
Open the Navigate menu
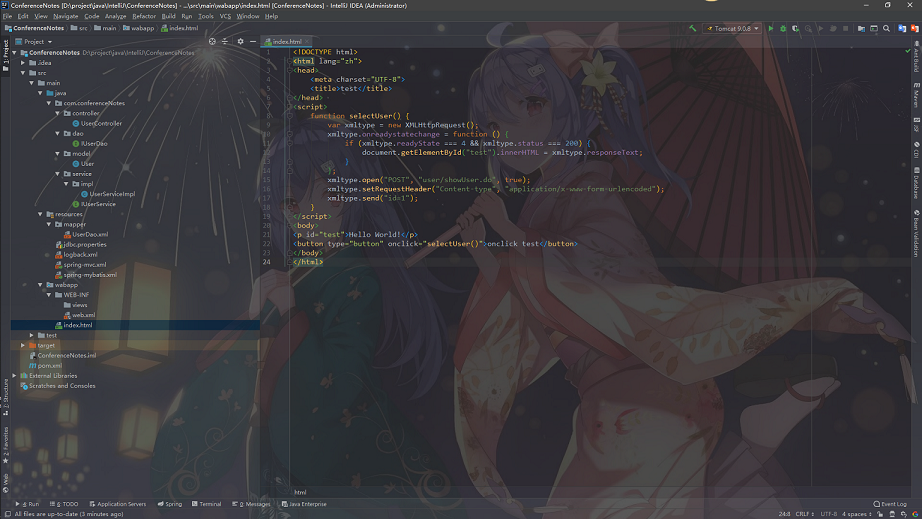pyautogui.click(x=65, y=16)
